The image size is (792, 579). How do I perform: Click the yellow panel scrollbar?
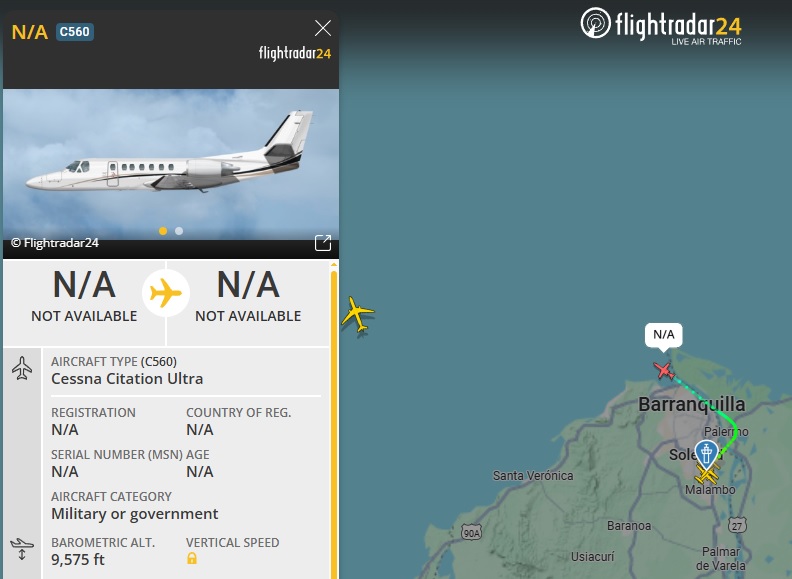click(x=334, y=419)
